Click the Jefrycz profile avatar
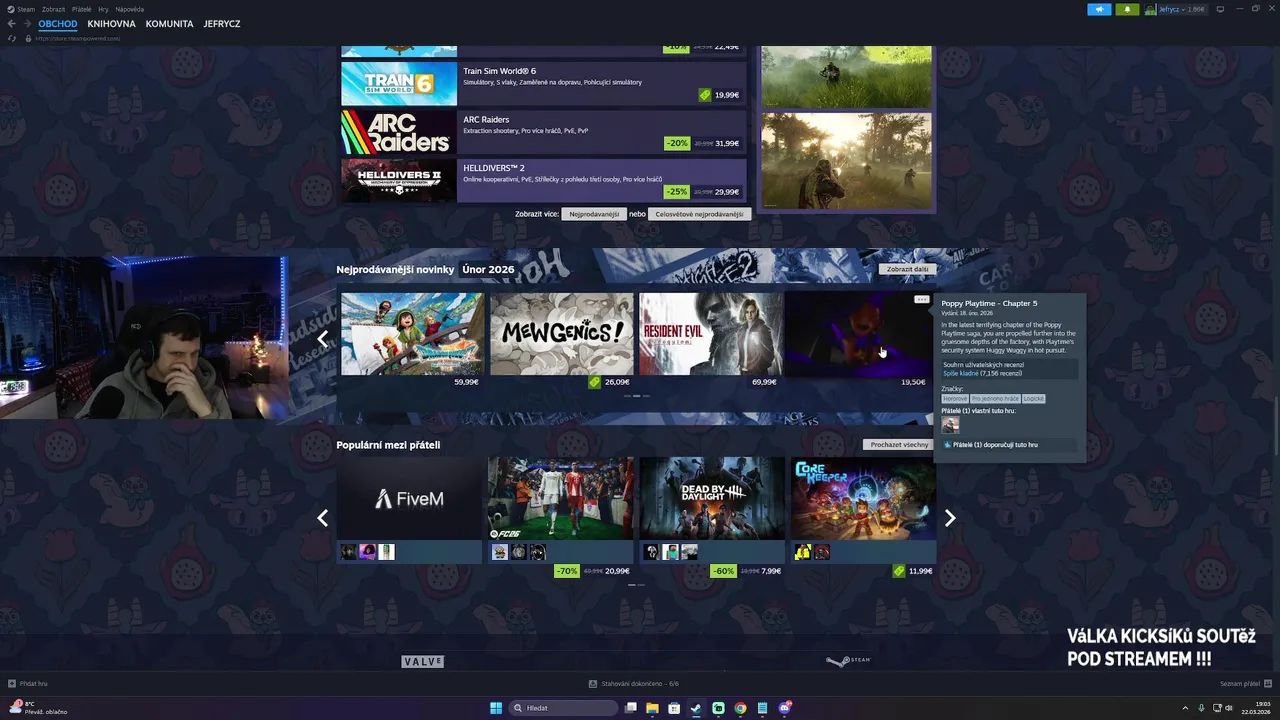This screenshot has height=720, width=1280. (x=1151, y=9)
